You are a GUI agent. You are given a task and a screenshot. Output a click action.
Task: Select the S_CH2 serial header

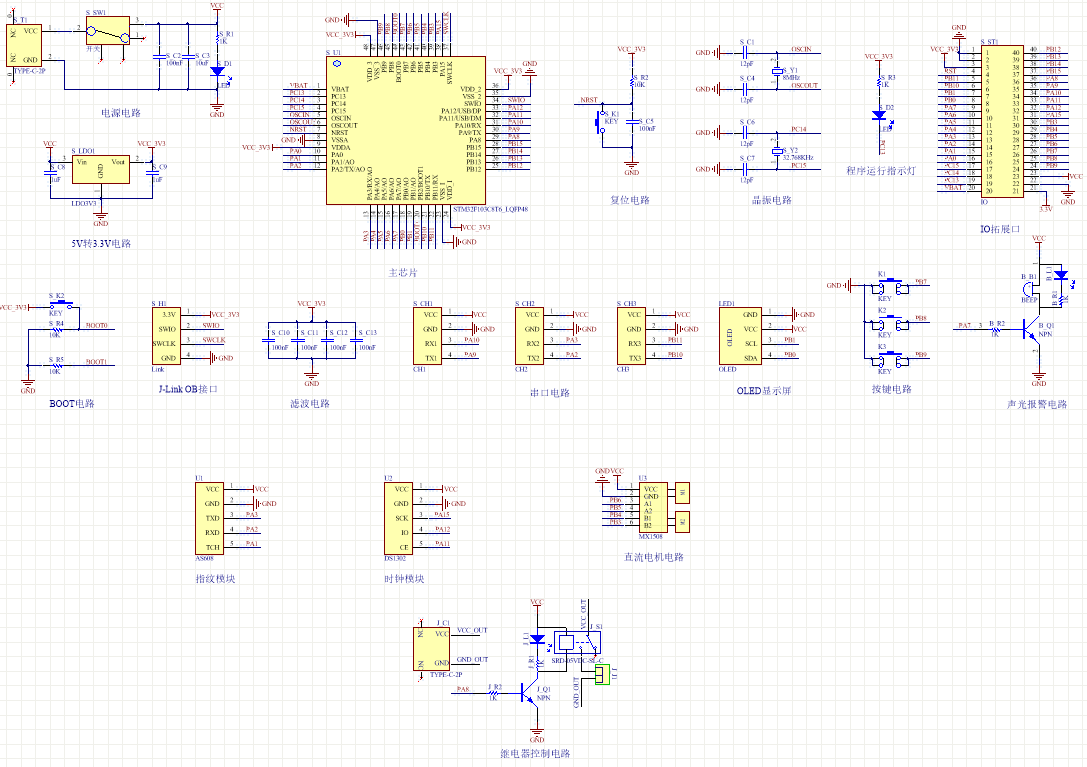[530, 336]
